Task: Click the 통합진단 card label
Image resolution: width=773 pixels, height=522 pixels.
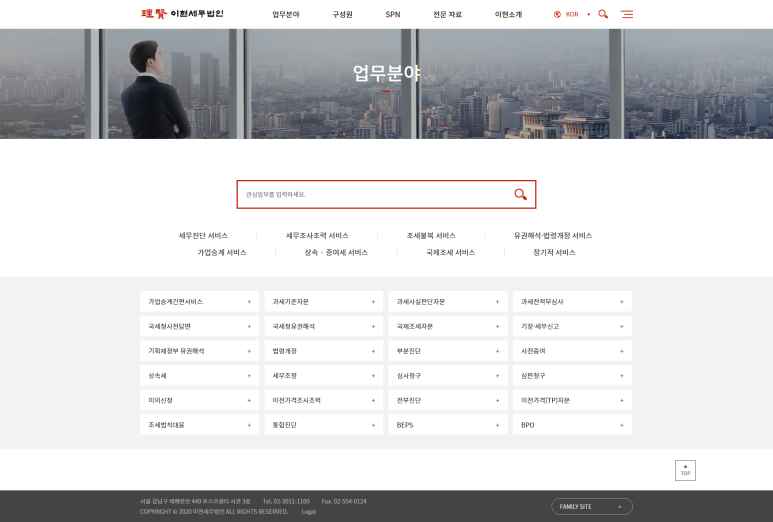Action: [x=284, y=425]
